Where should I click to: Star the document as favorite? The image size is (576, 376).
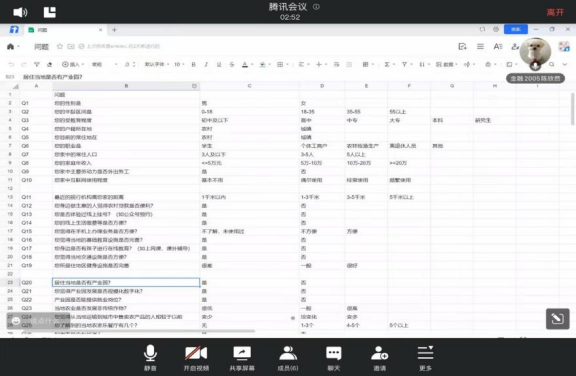click(x=60, y=46)
